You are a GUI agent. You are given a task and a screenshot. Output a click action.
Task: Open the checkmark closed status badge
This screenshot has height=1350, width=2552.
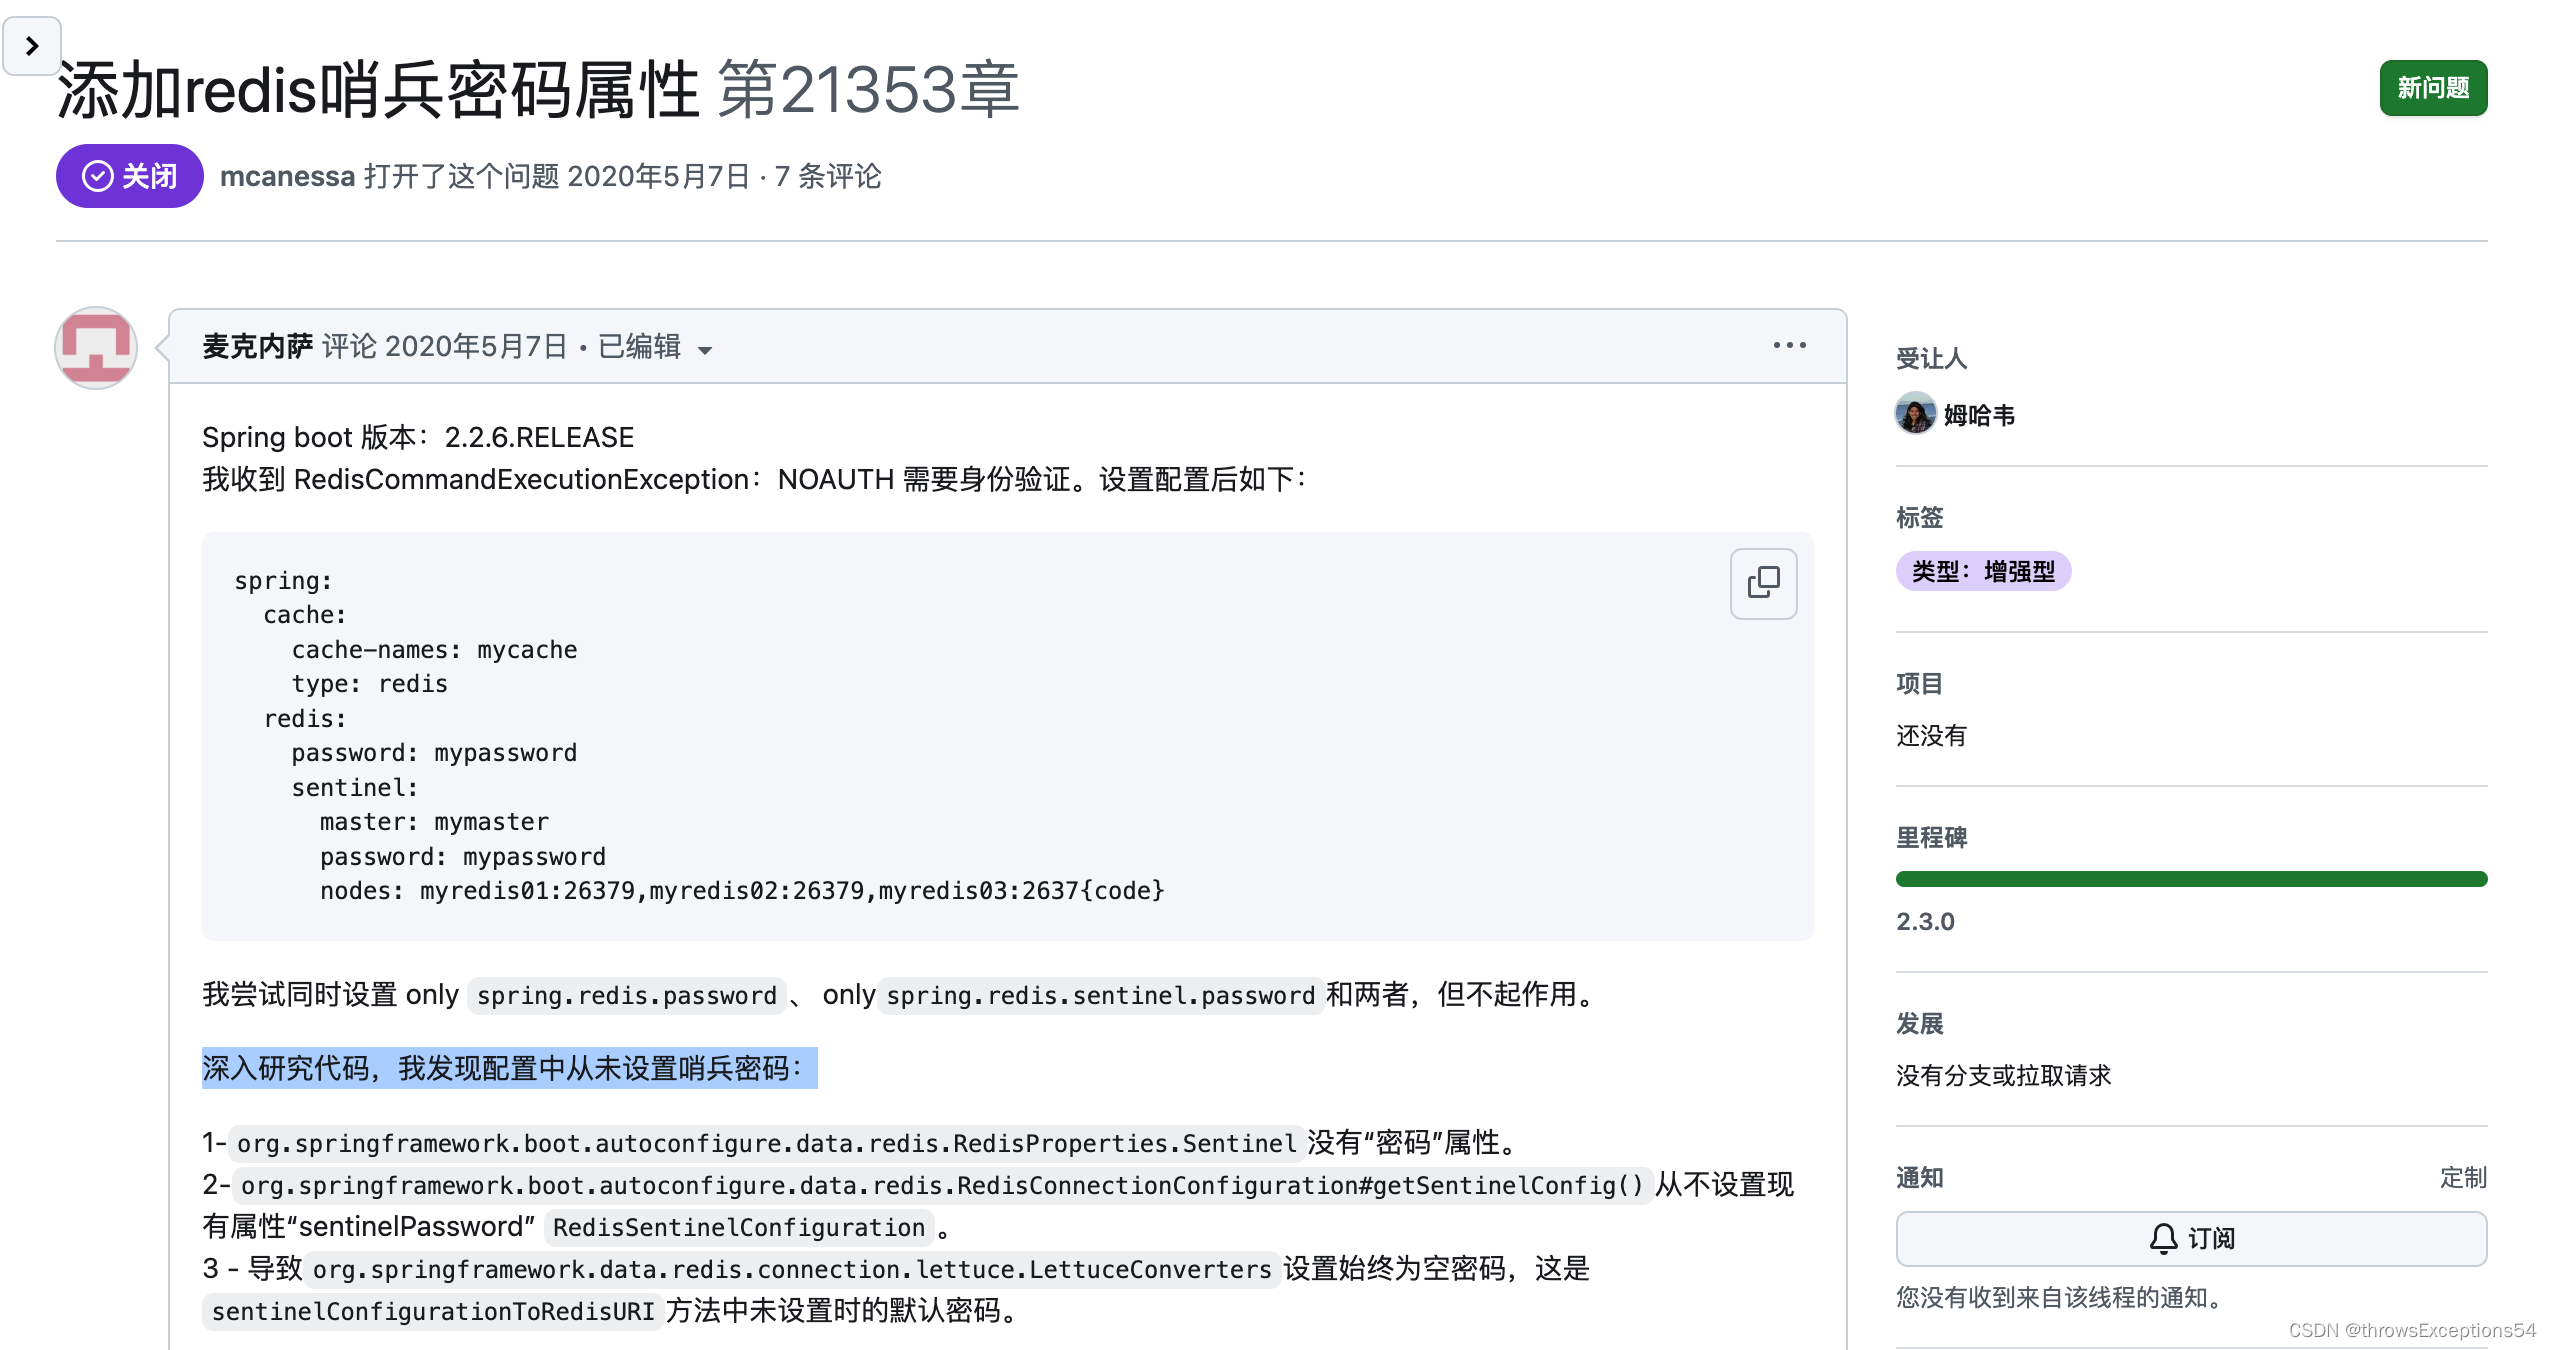[x=129, y=176]
